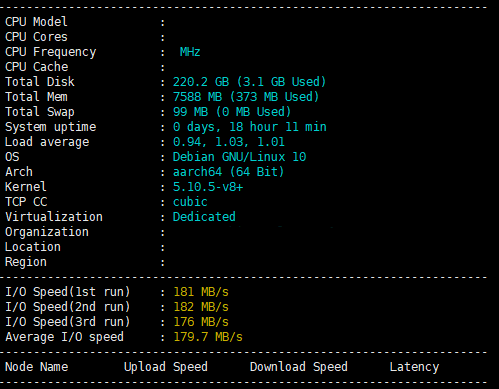The height and width of the screenshot is (389, 499).
Task: Click 'I/O Speed(2nd run)' label
Action: click(68, 307)
